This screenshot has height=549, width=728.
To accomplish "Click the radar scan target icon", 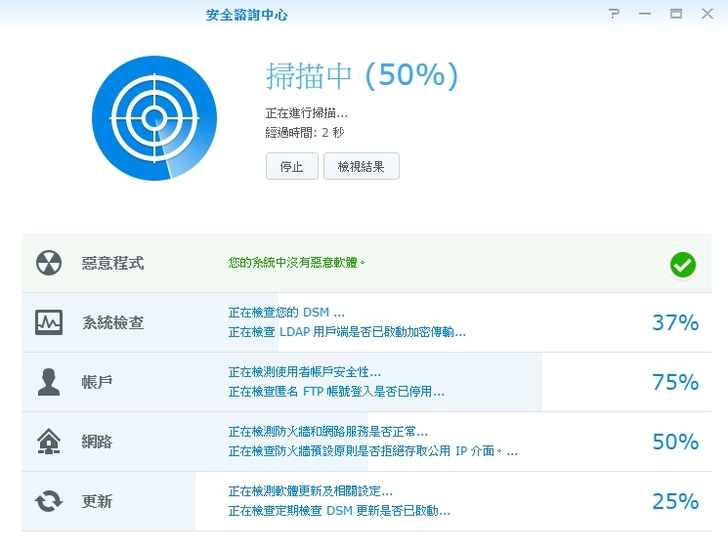I will [153, 118].
